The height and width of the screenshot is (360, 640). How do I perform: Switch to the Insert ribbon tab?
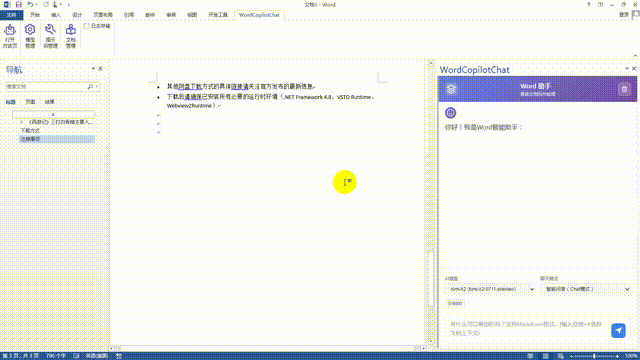tap(56, 15)
